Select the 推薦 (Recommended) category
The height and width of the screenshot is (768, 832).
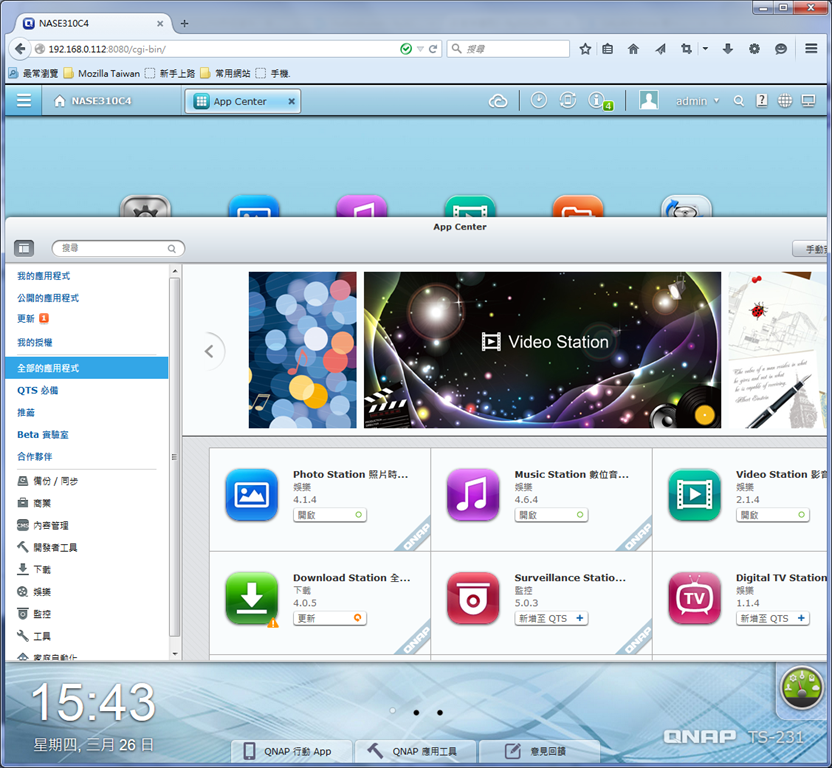[25, 412]
